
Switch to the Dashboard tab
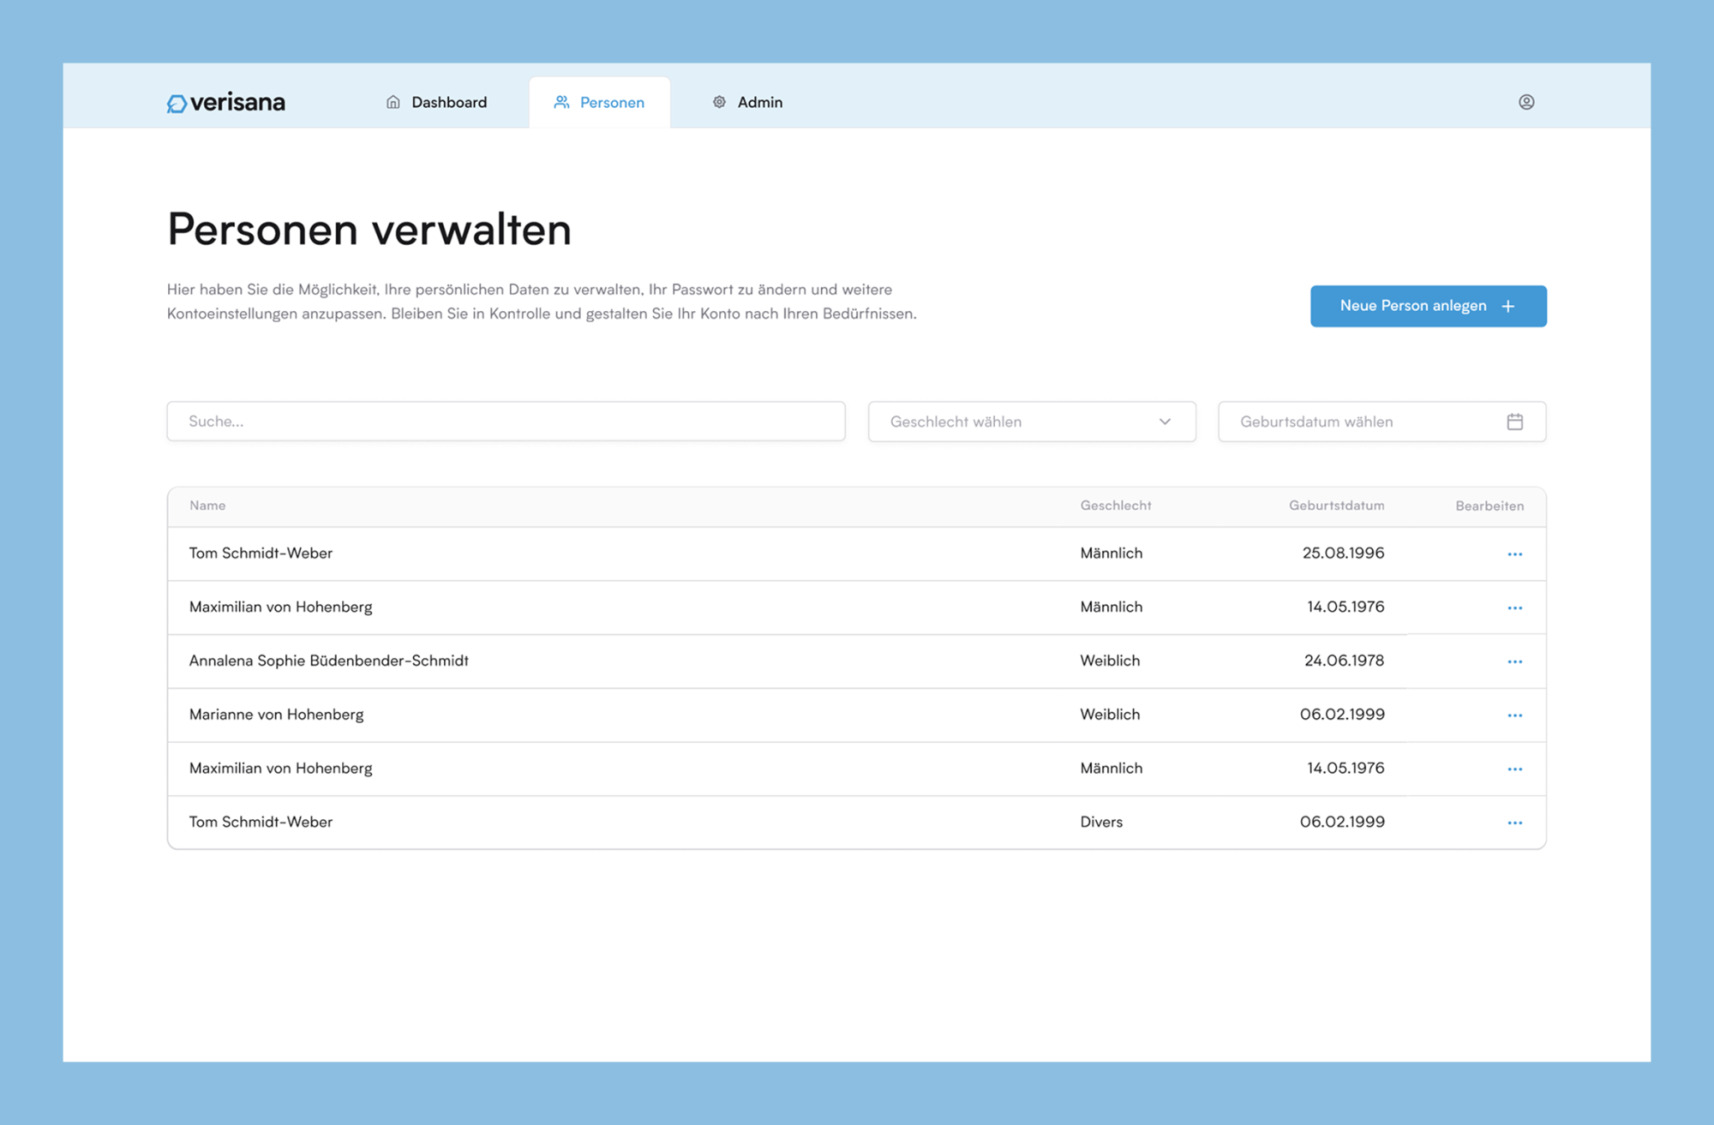click(449, 101)
